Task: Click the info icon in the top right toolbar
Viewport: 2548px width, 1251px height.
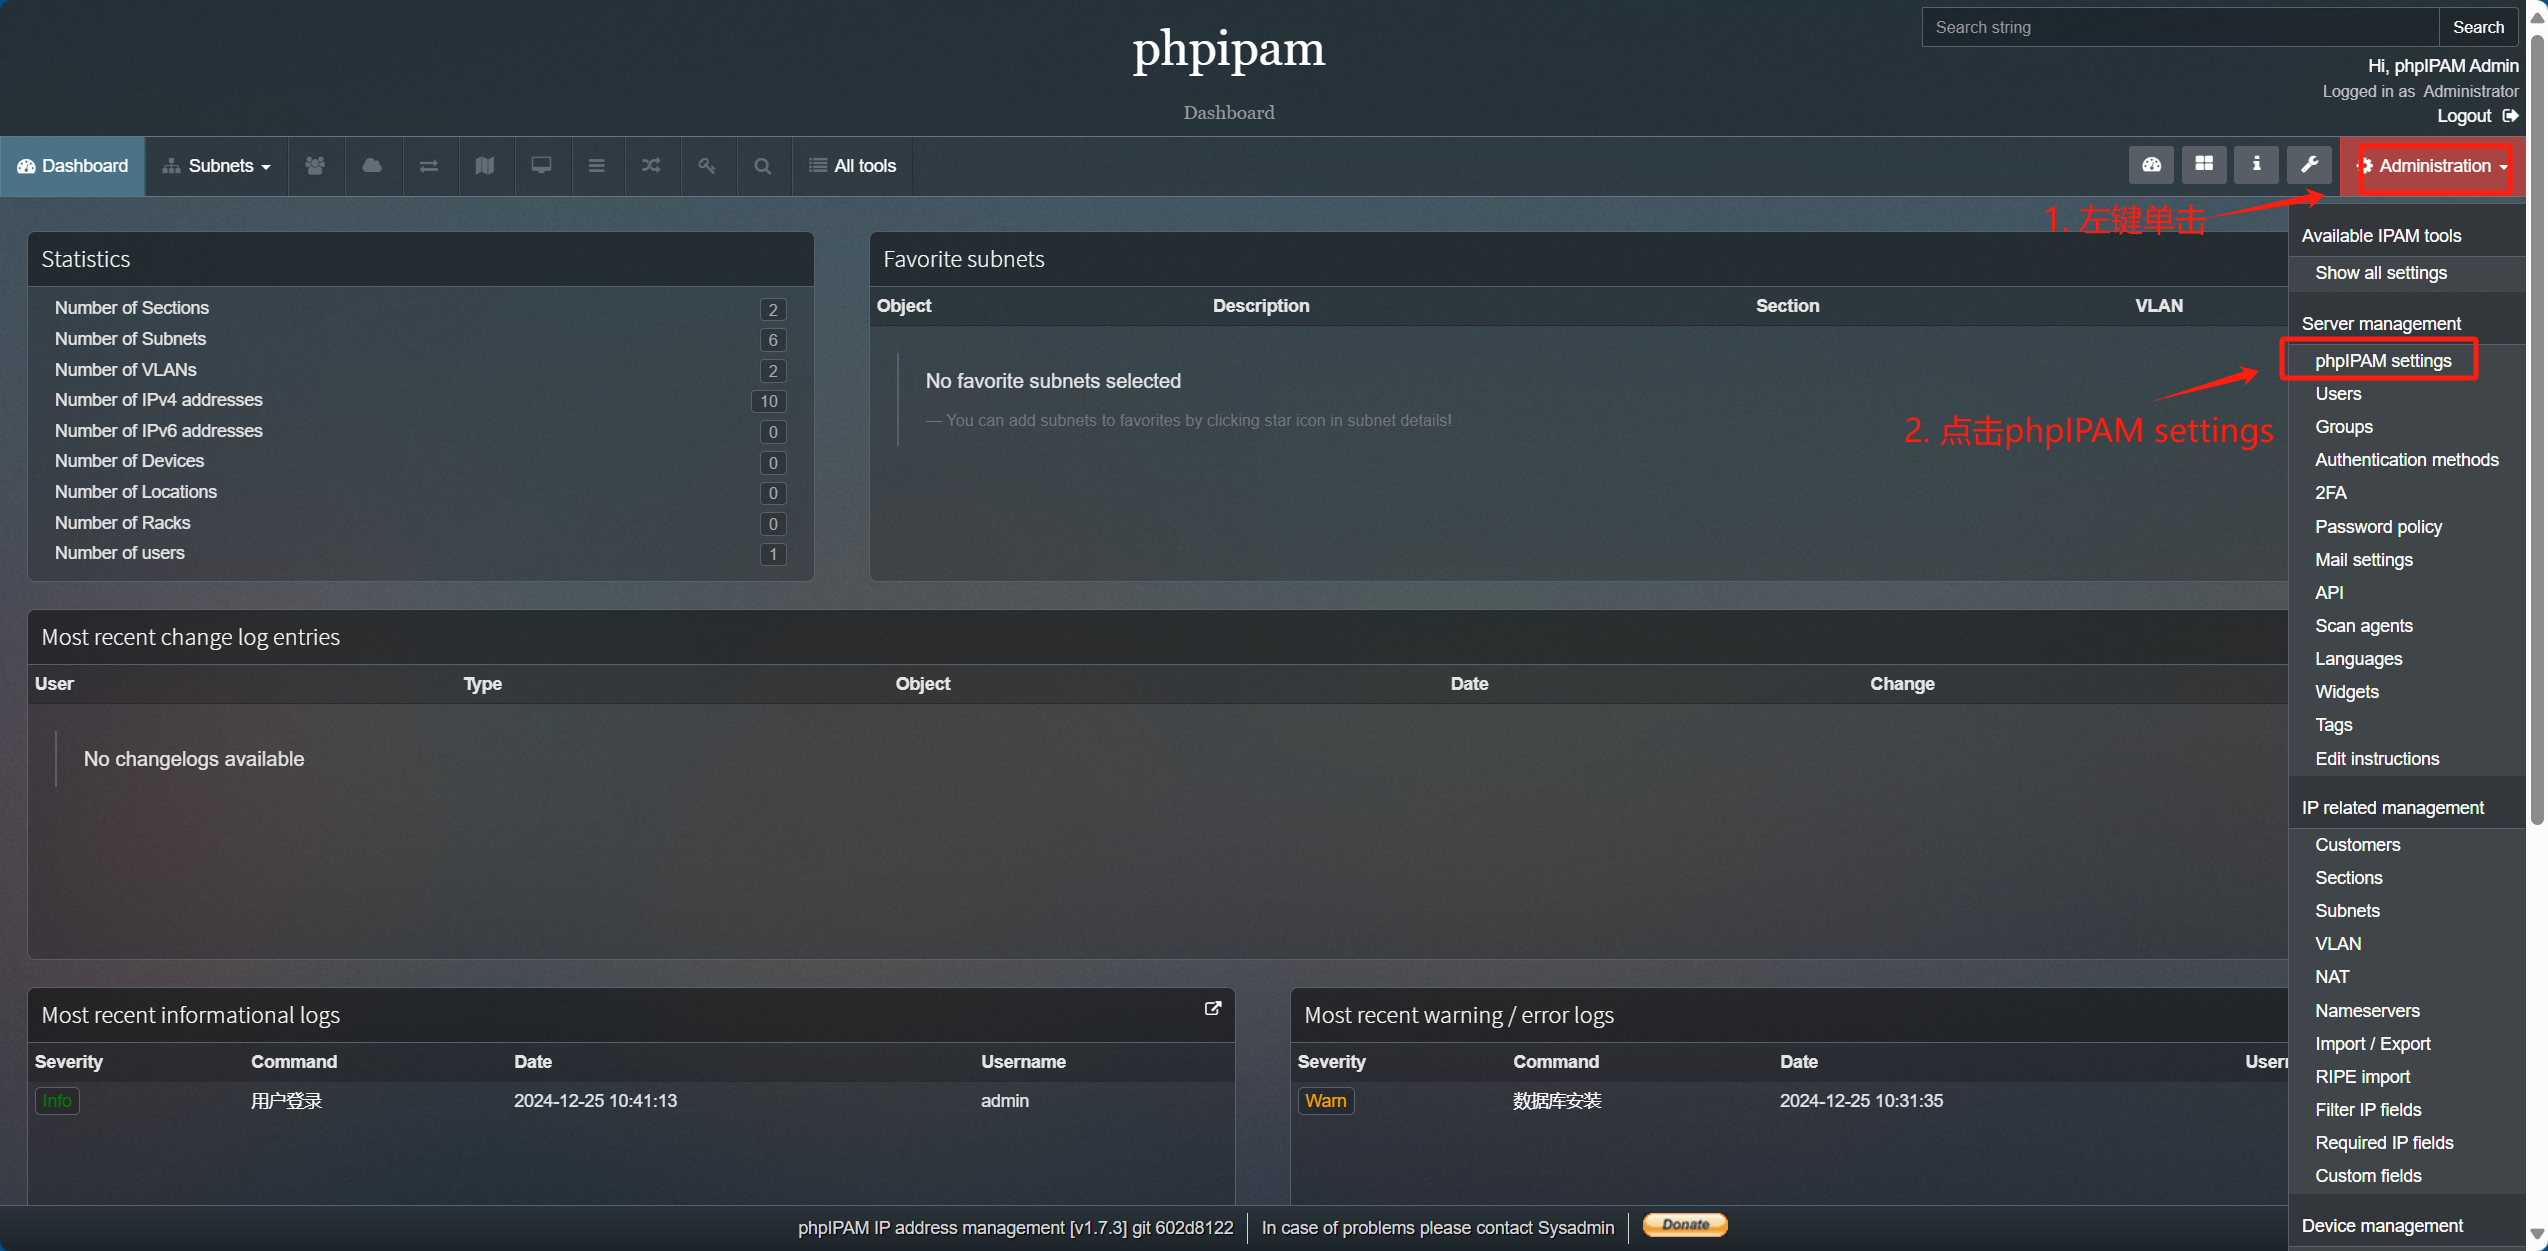Action: pyautogui.click(x=2256, y=165)
